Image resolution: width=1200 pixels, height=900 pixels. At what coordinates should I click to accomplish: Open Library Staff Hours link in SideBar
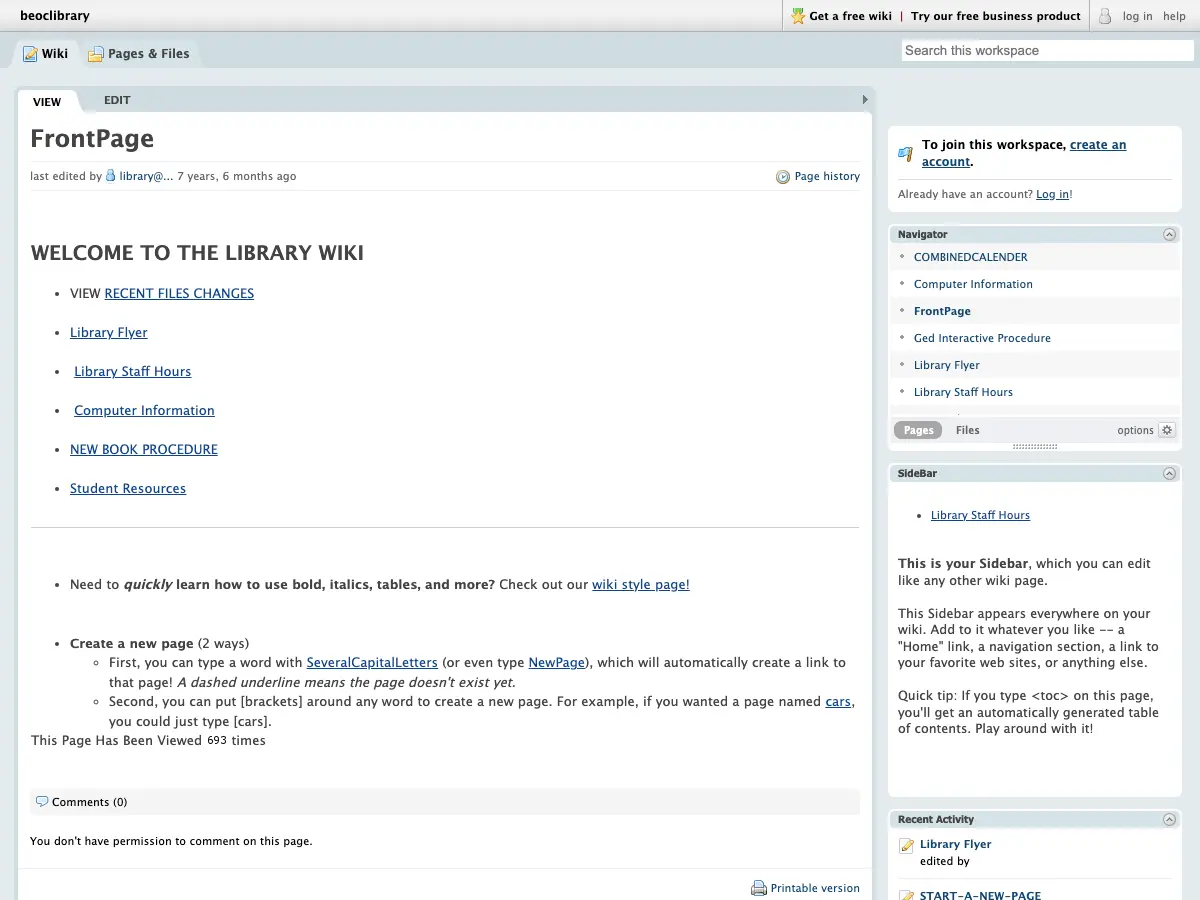(x=980, y=515)
